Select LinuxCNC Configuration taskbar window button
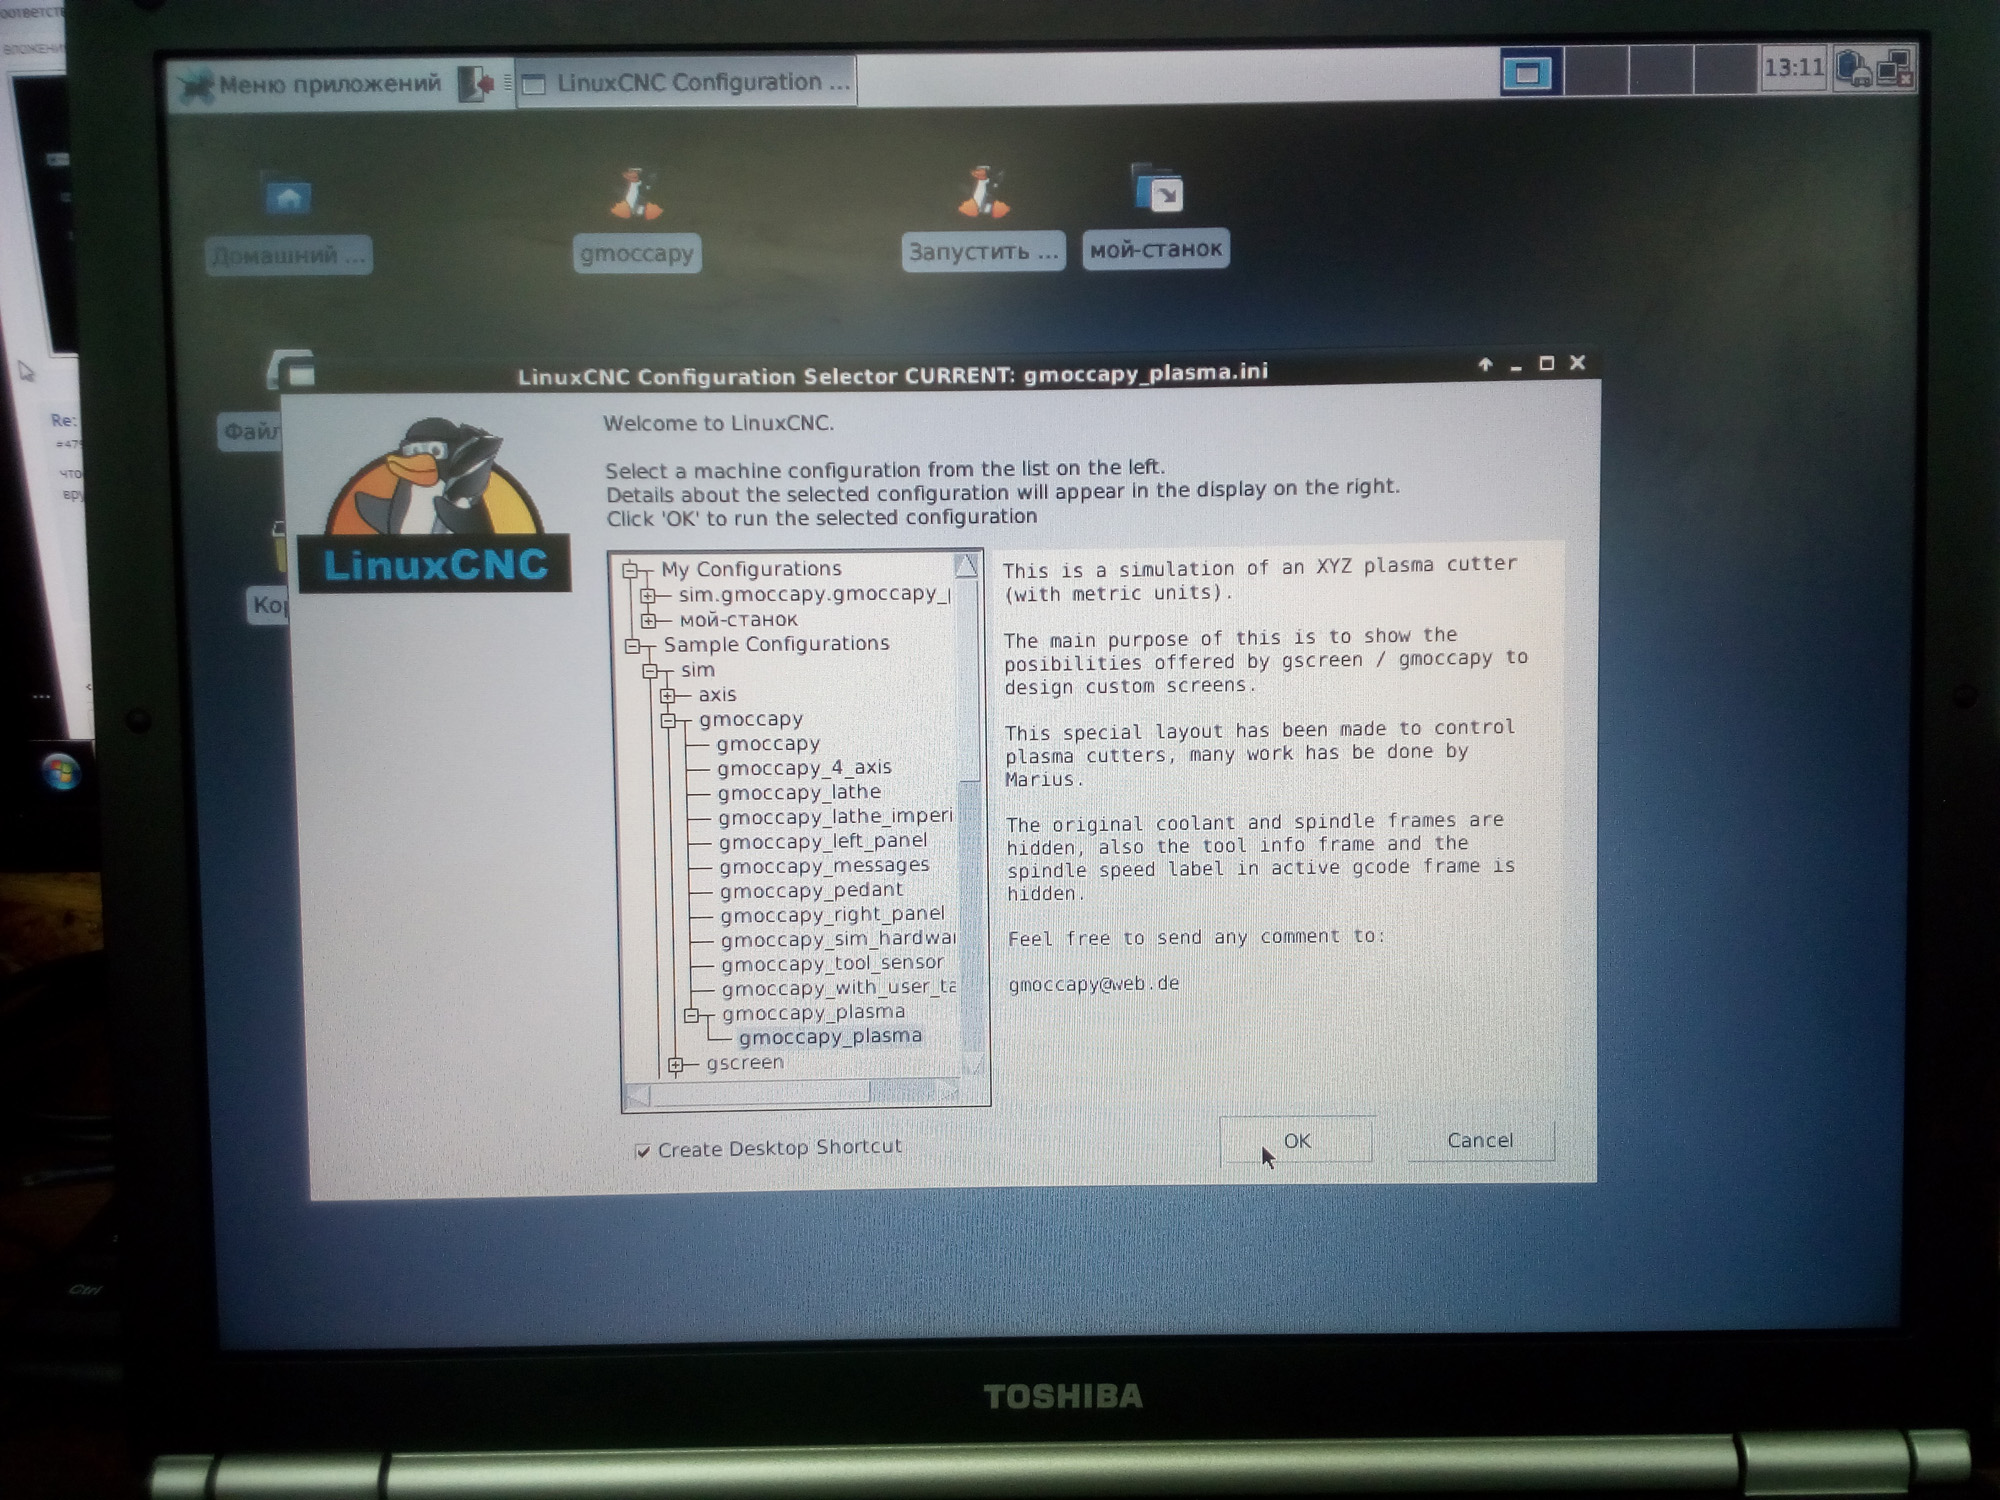2000x1500 pixels. point(688,83)
